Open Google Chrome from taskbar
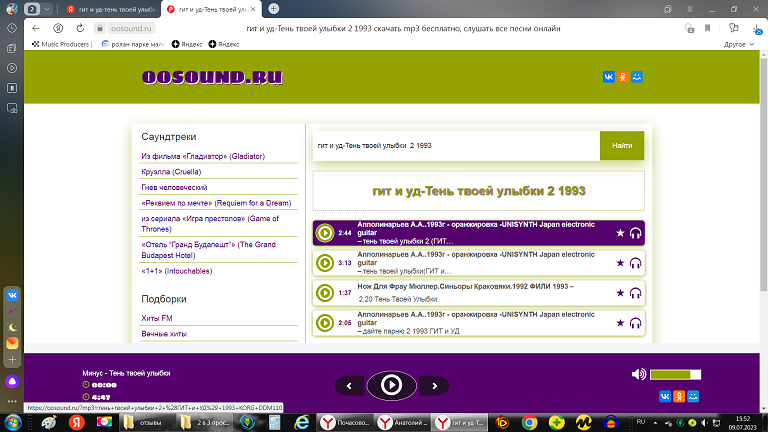This screenshot has height=432, width=768. coord(529,422)
